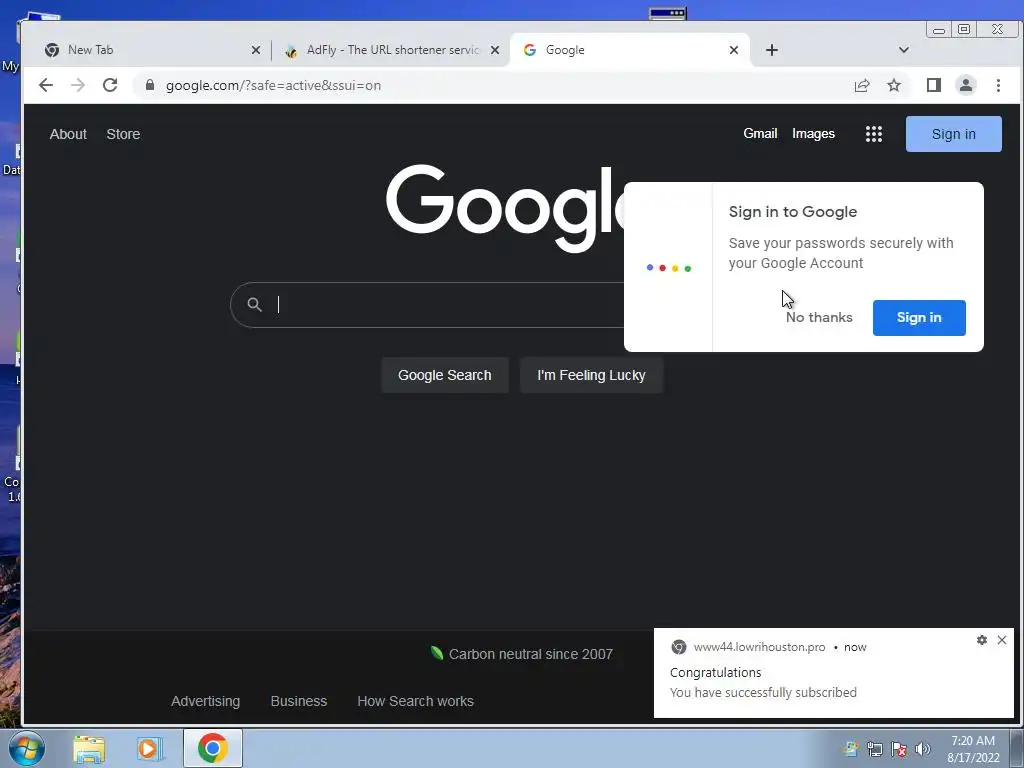Click the Sign in button in Google header
Screen dimensions: 1024x768
pos(953,134)
